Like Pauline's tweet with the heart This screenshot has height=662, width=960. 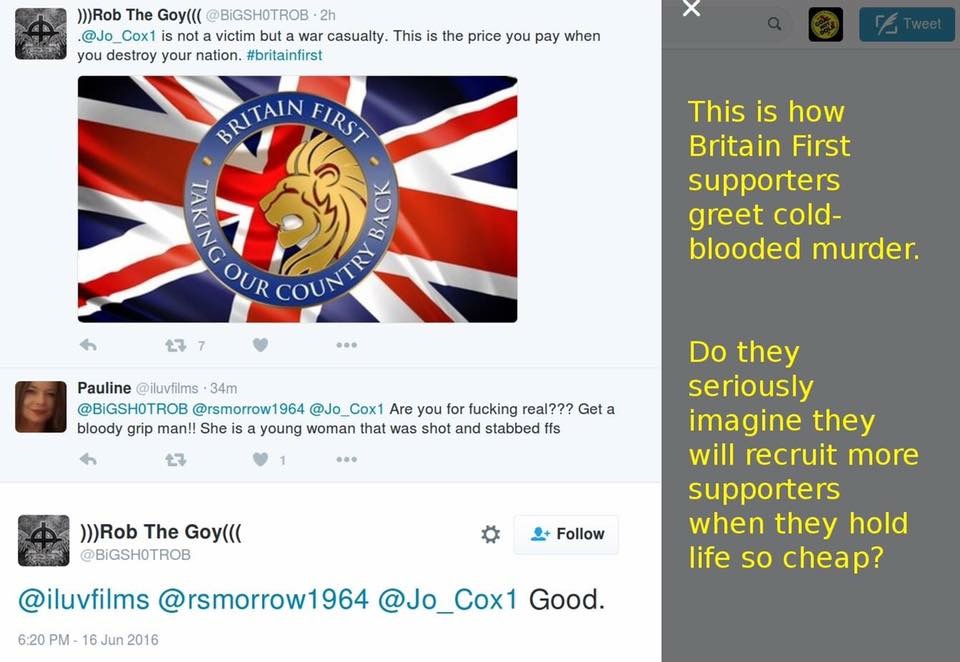click(260, 459)
